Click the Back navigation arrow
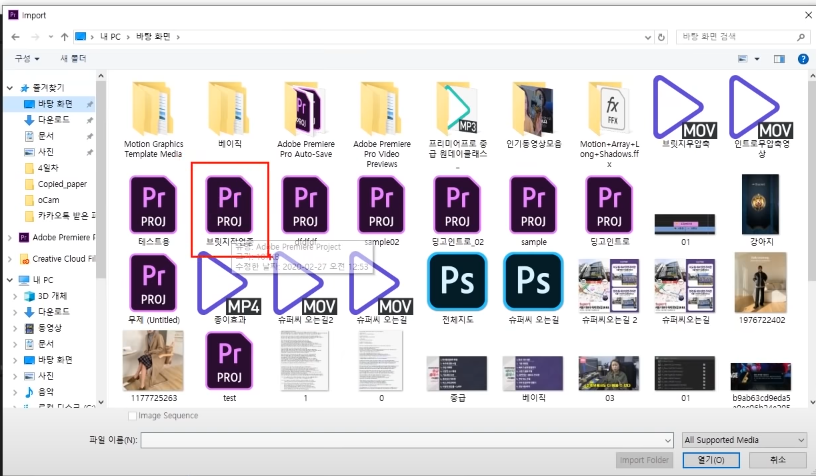816x476 pixels. (x=16, y=37)
